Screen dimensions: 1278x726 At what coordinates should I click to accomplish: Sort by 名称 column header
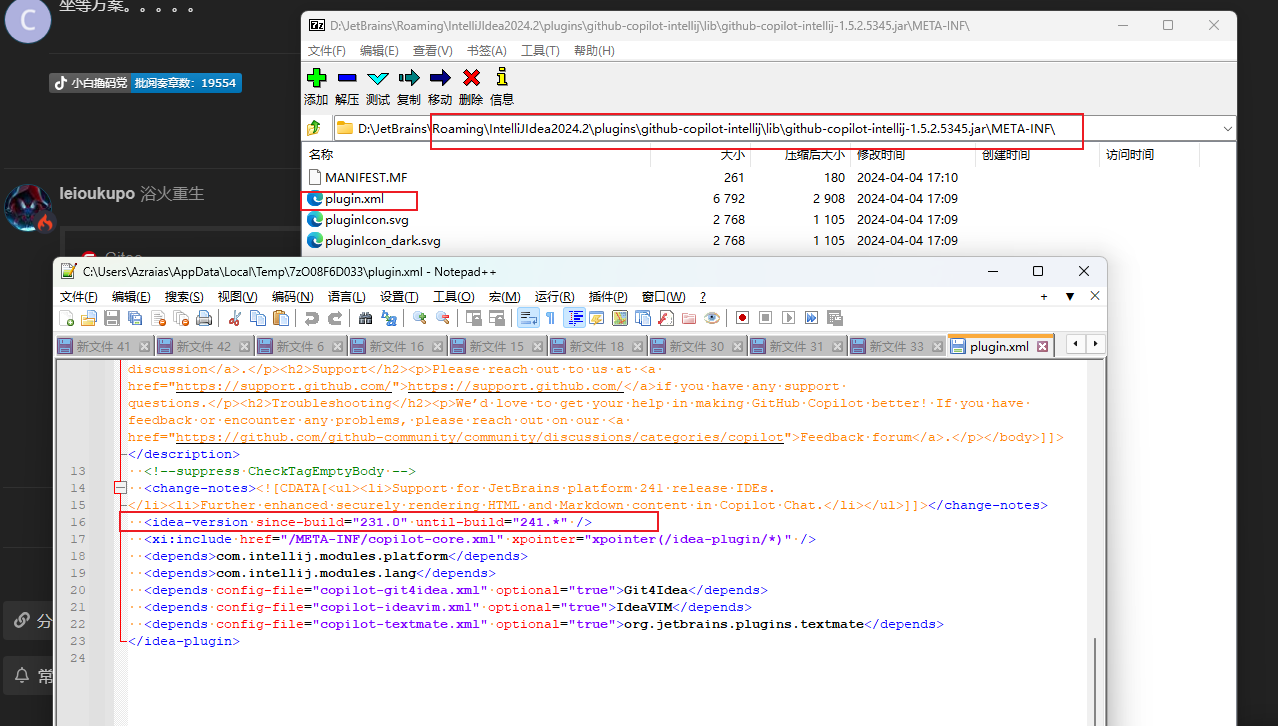tap(476, 155)
